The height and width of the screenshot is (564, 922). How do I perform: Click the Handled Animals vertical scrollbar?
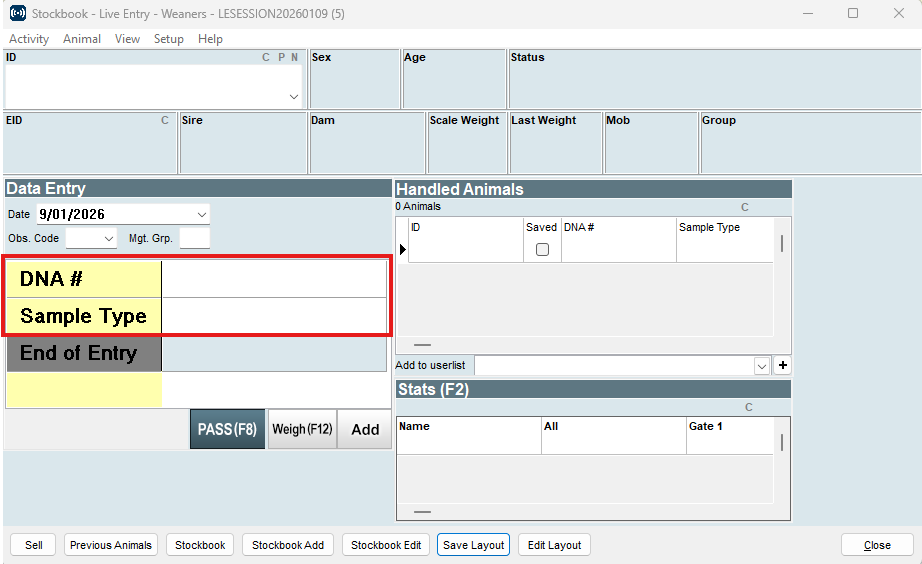[x=781, y=244]
